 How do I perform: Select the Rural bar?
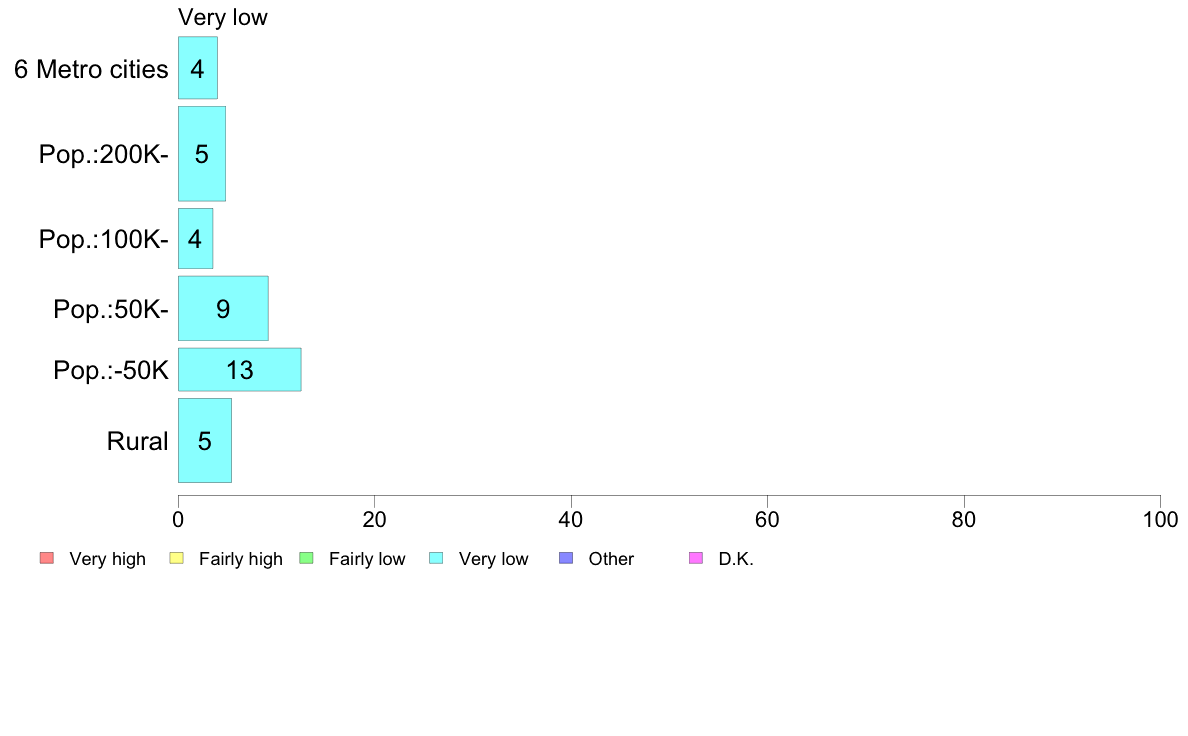205,440
